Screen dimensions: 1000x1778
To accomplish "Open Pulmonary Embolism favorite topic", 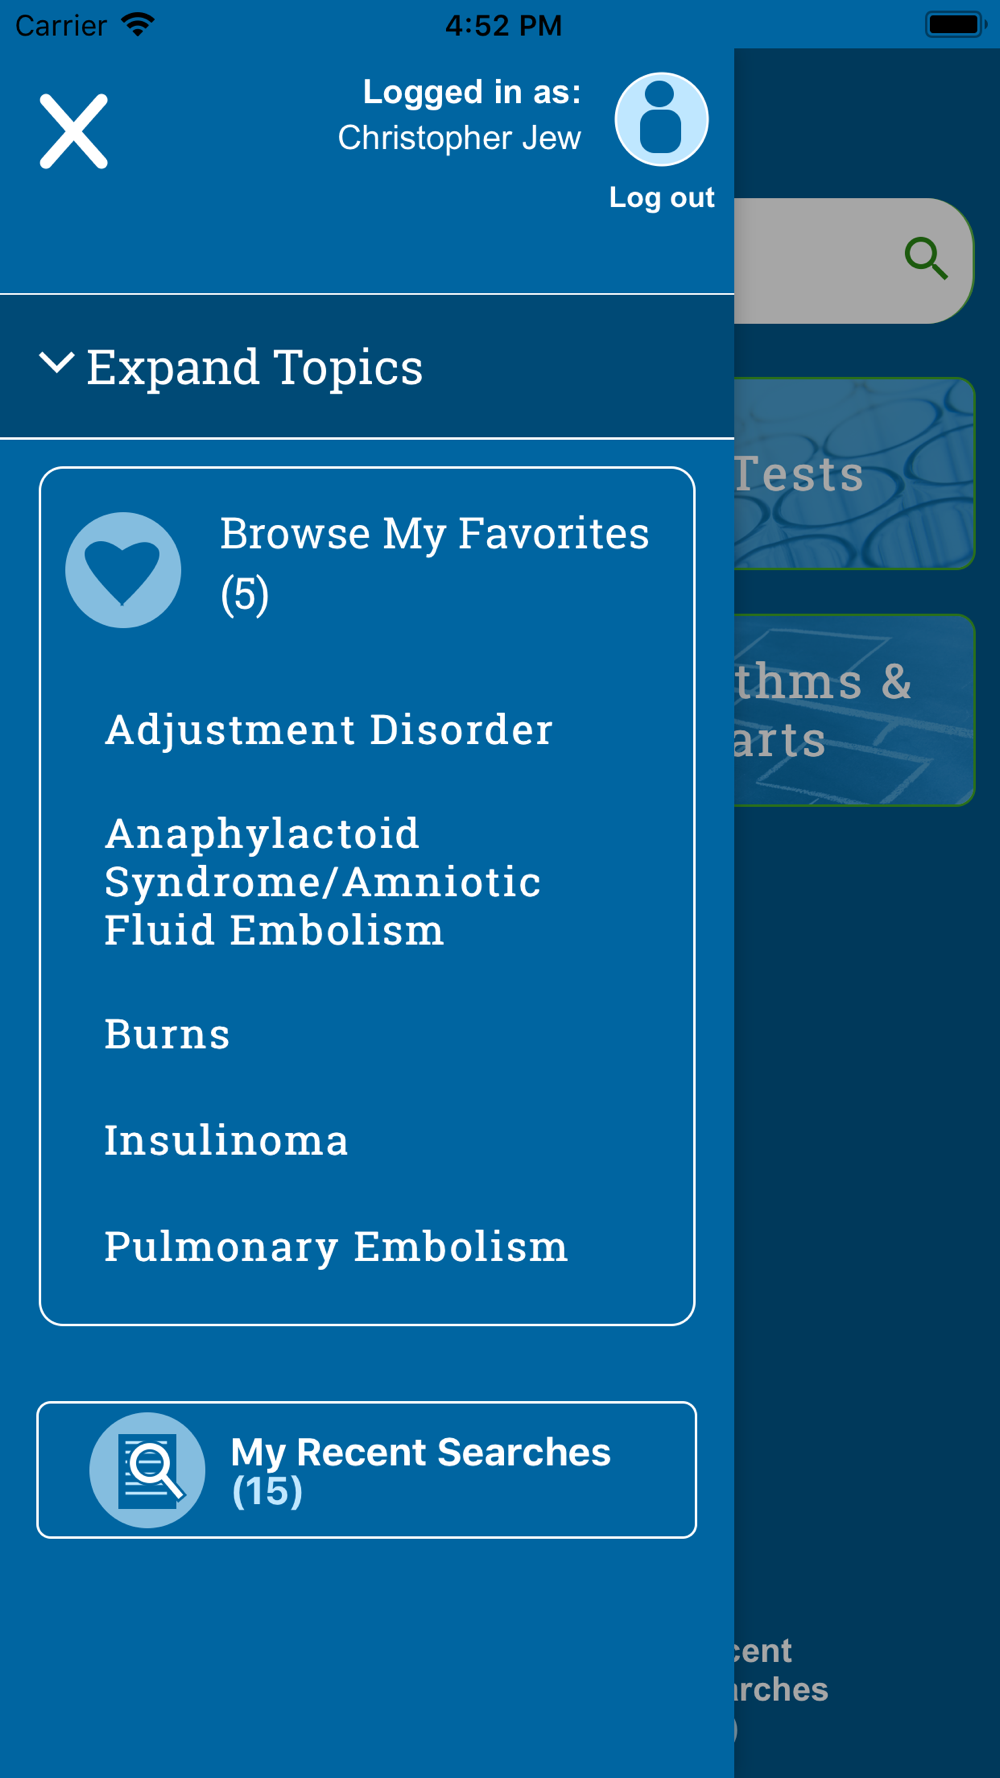I will tap(336, 1247).
